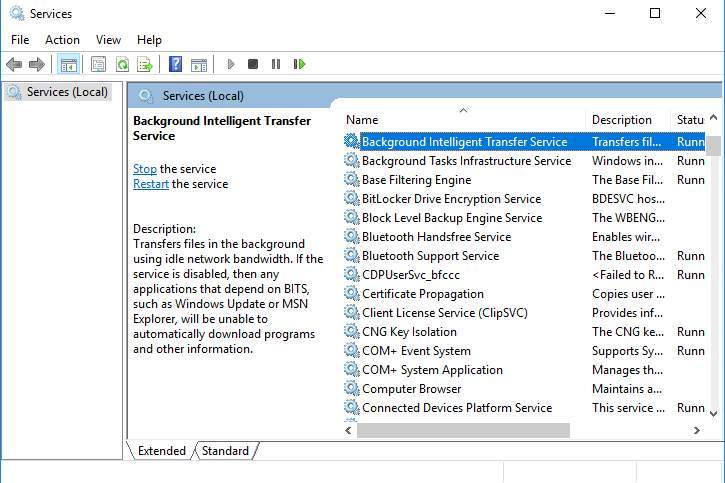The height and width of the screenshot is (483, 725).
Task: Open the View menu
Action: point(108,40)
